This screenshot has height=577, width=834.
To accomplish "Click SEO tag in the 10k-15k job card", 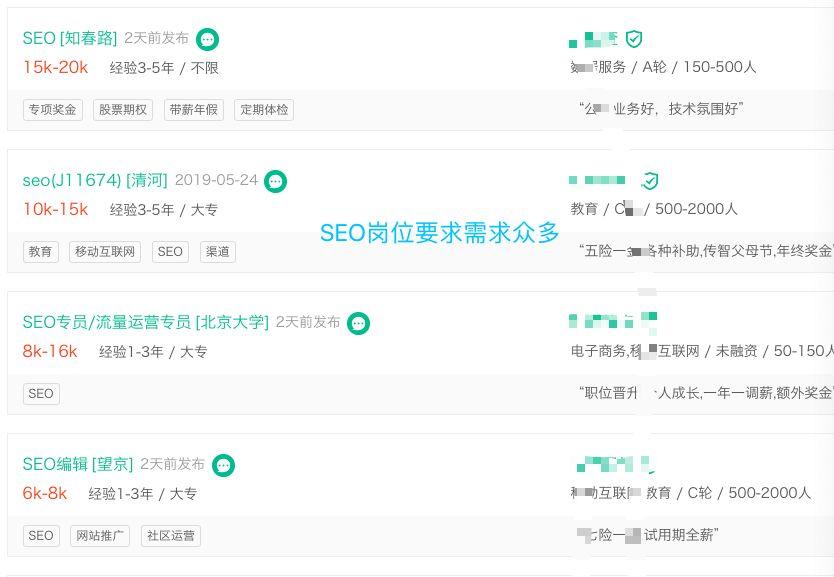I will (x=170, y=252).
